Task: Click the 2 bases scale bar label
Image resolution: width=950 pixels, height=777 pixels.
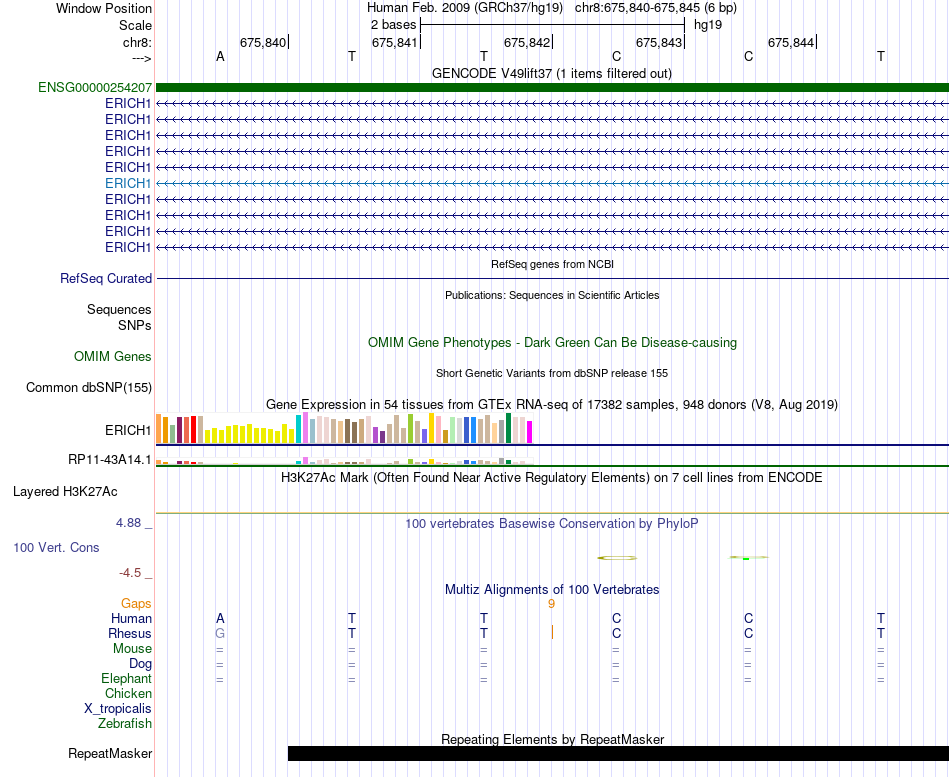Action: [x=393, y=25]
